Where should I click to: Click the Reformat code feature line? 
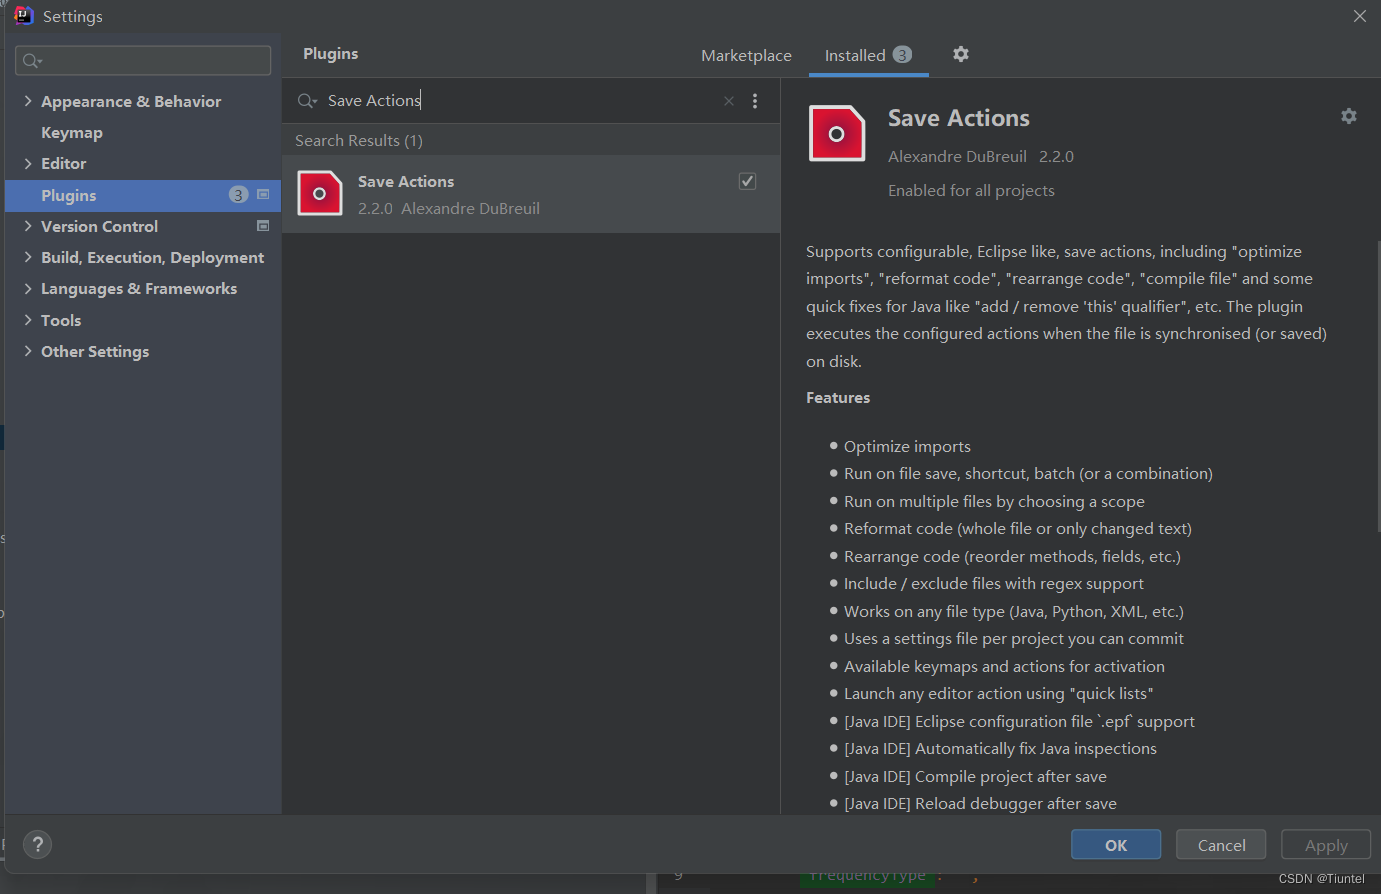[1018, 528]
